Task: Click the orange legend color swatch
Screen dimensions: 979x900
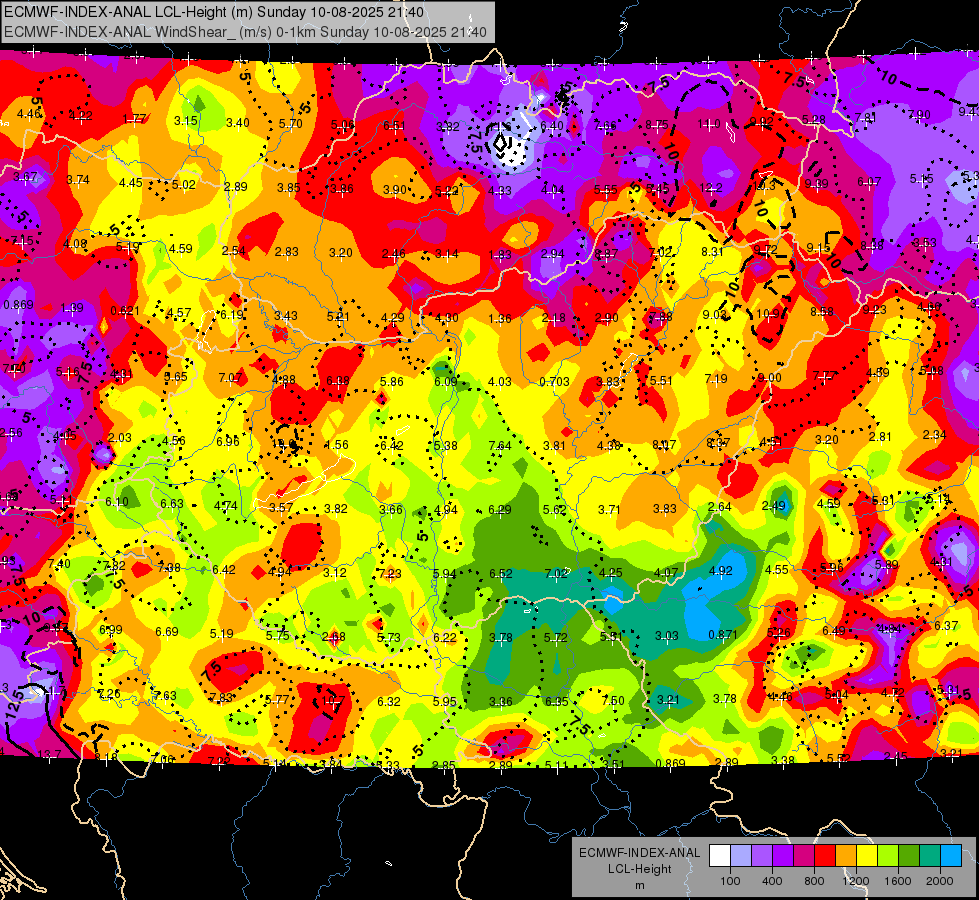Action: click(x=846, y=855)
